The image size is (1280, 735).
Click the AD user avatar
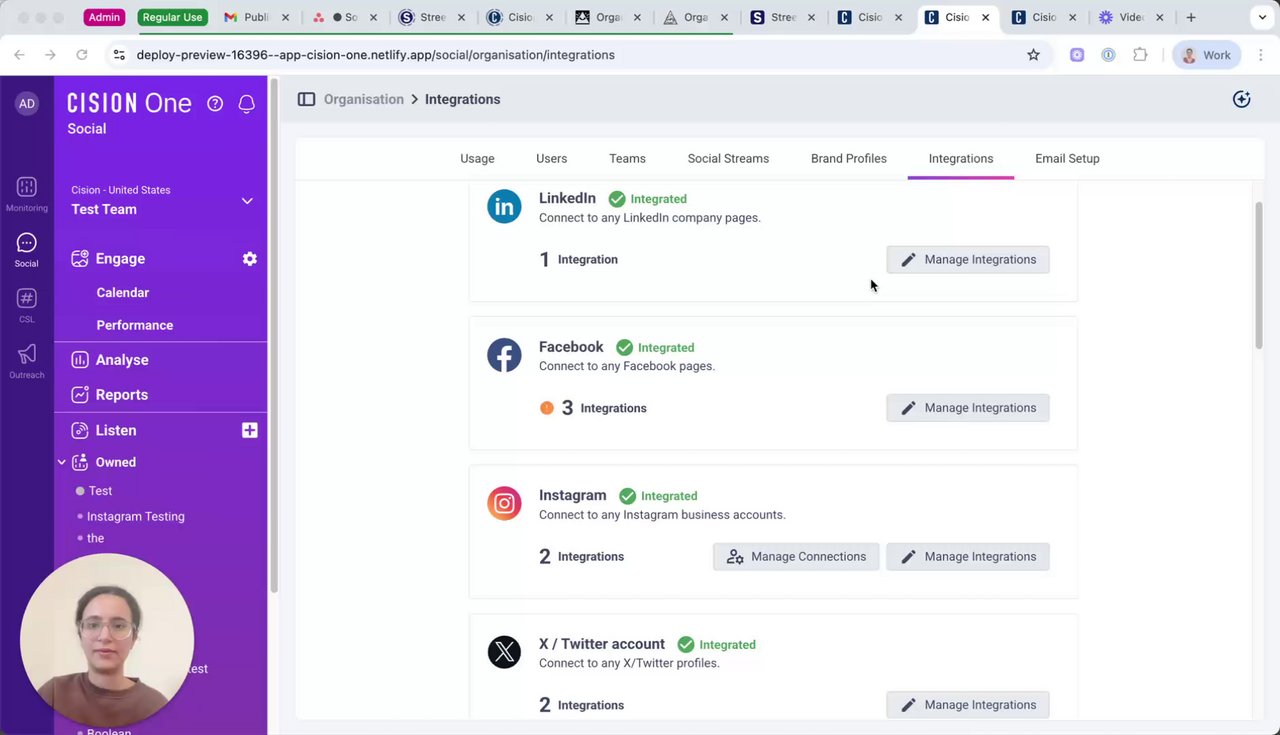(x=27, y=103)
